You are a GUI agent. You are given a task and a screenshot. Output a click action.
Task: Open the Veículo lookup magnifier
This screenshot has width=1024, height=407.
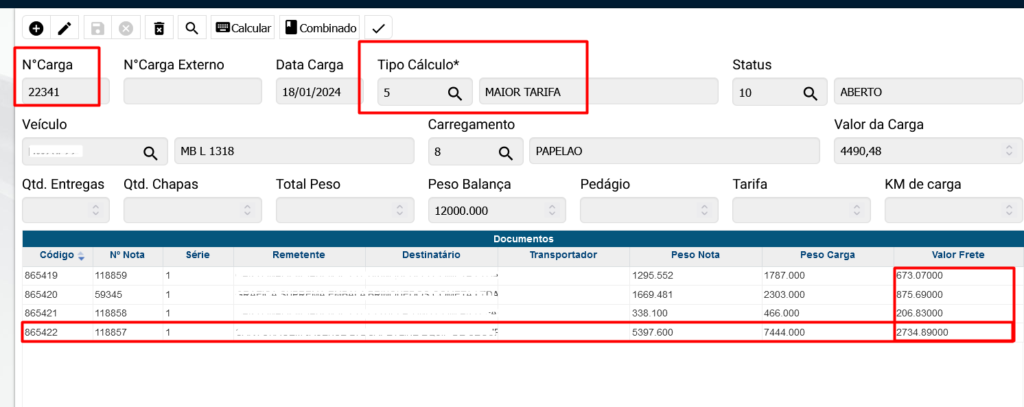point(150,152)
